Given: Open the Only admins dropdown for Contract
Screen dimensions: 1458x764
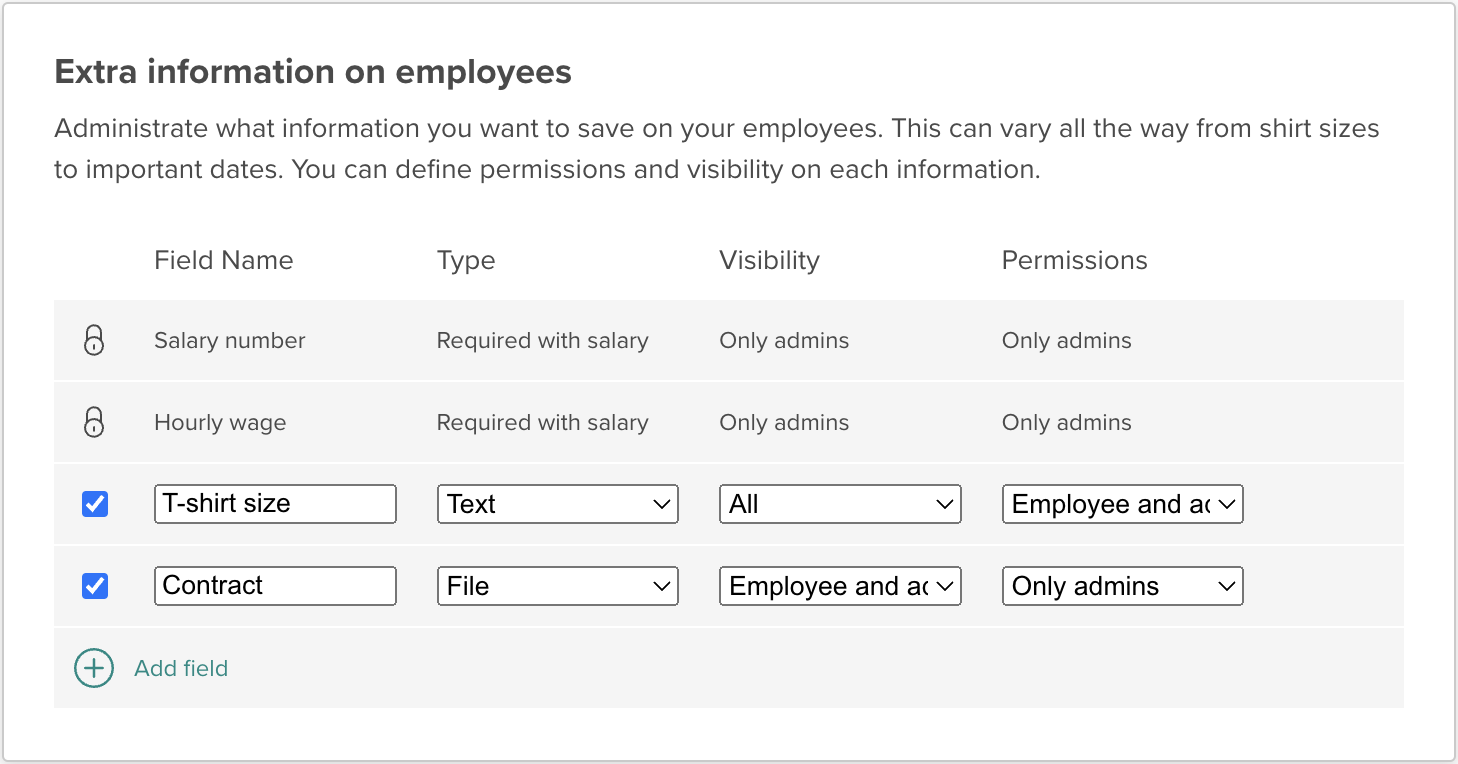Looking at the screenshot, I should [x=1122, y=586].
